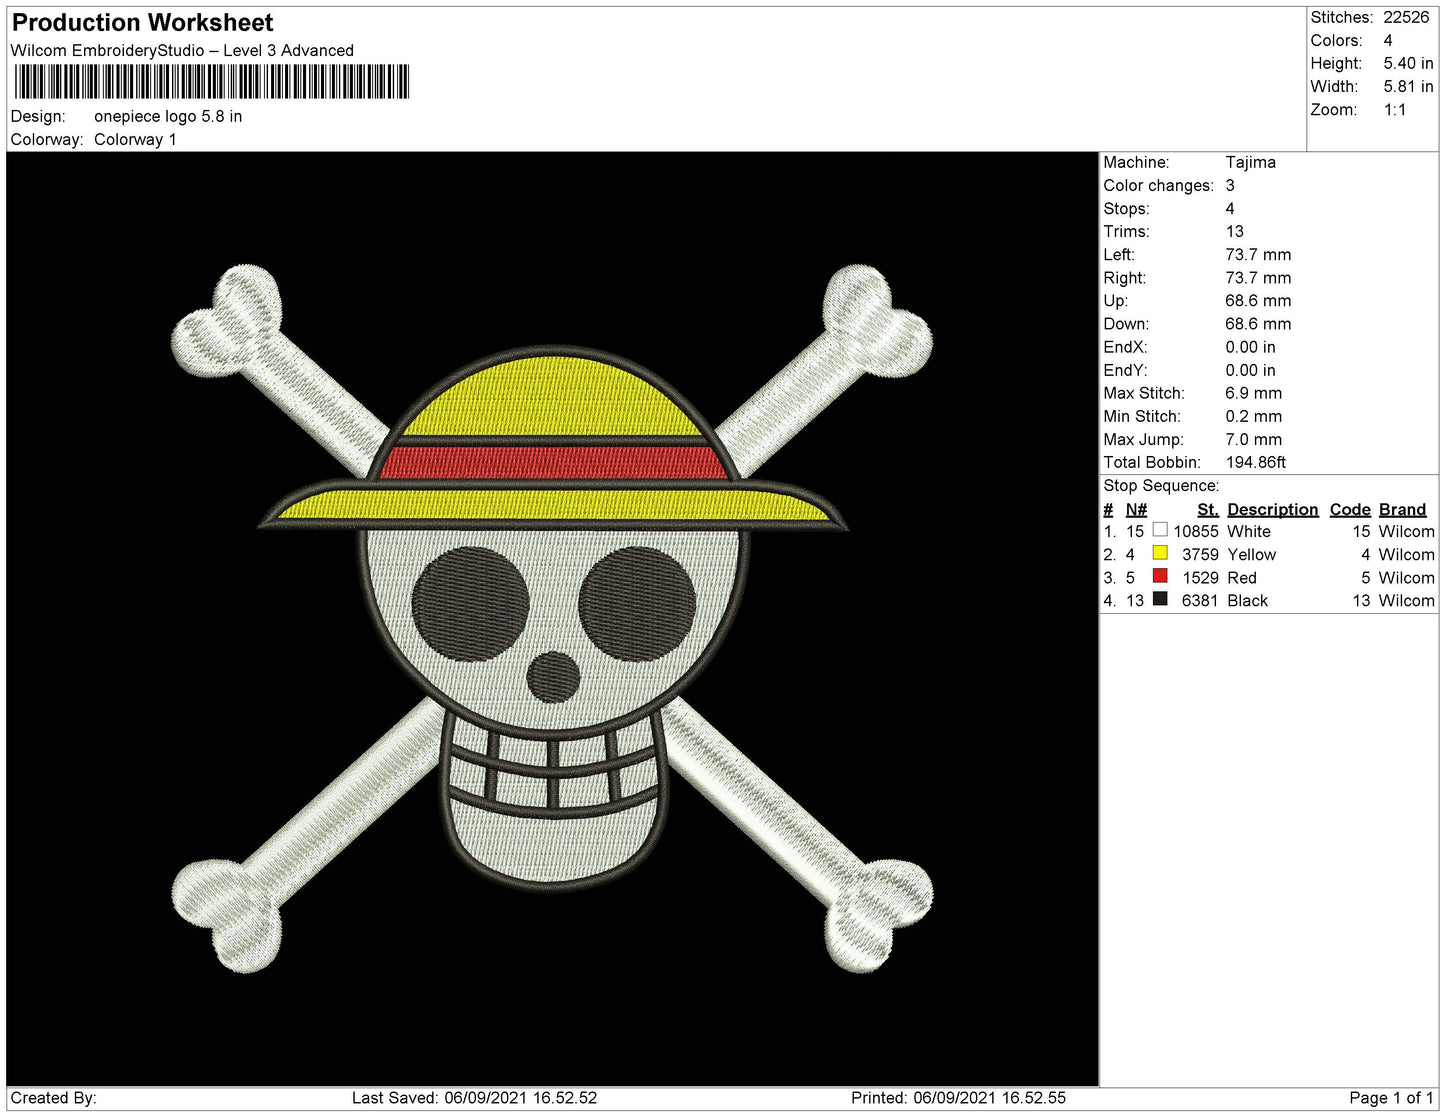This screenshot has width=1445, height=1117.
Task: Click the Trims value '13'
Action: pyautogui.click(x=1235, y=231)
